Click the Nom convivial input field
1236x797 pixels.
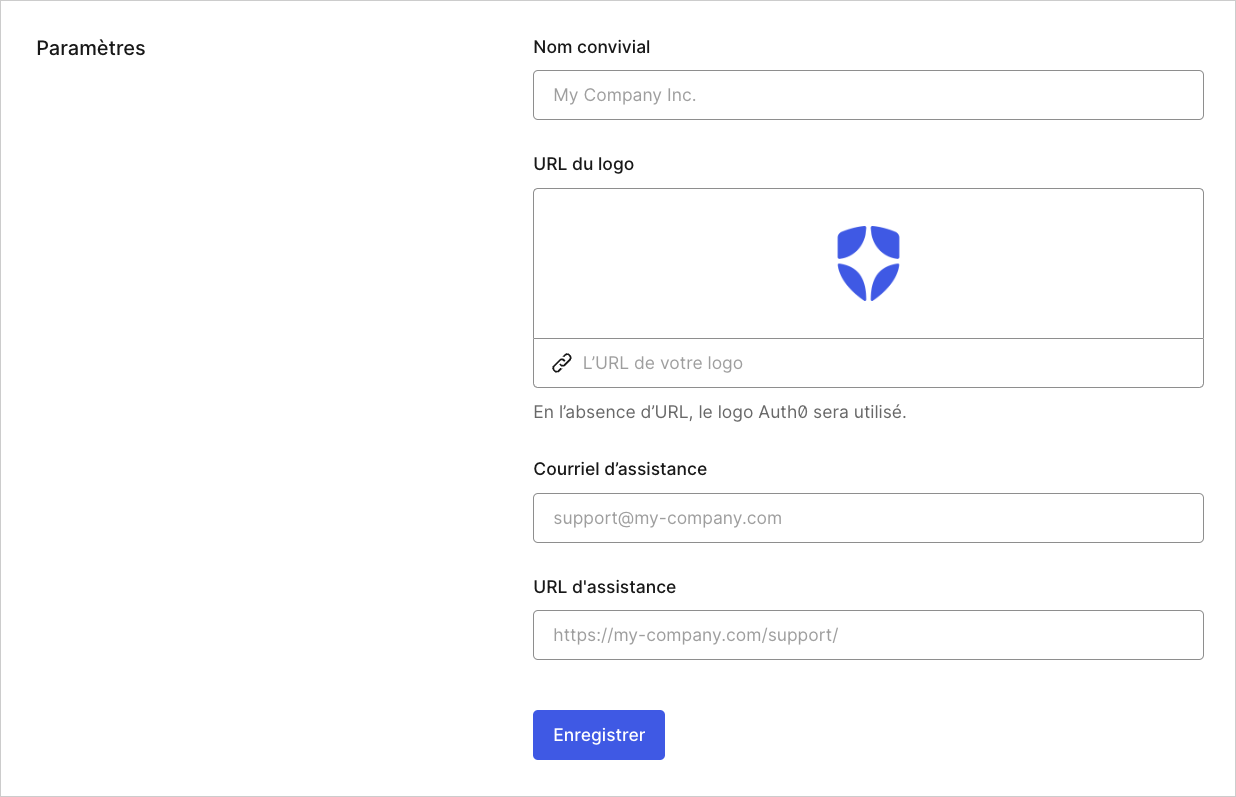tap(868, 95)
